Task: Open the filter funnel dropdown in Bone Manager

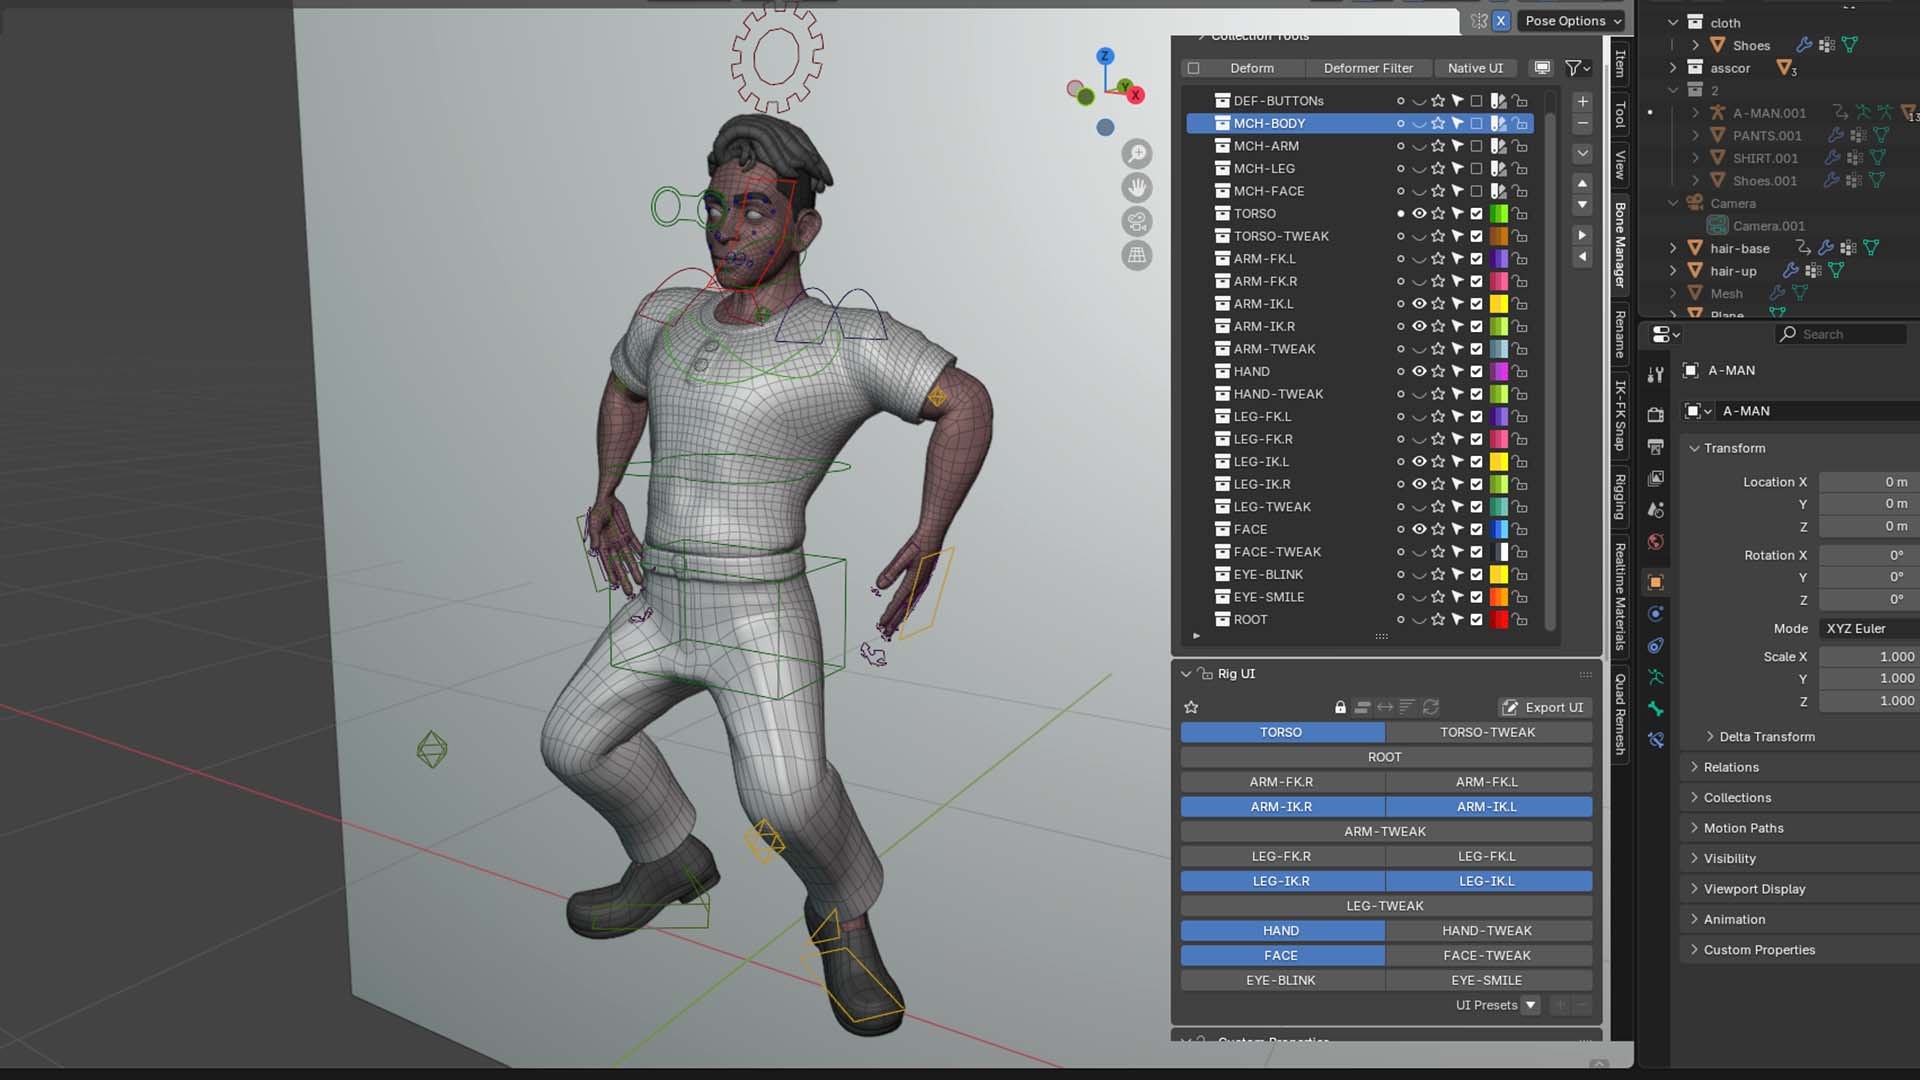Action: (1577, 68)
